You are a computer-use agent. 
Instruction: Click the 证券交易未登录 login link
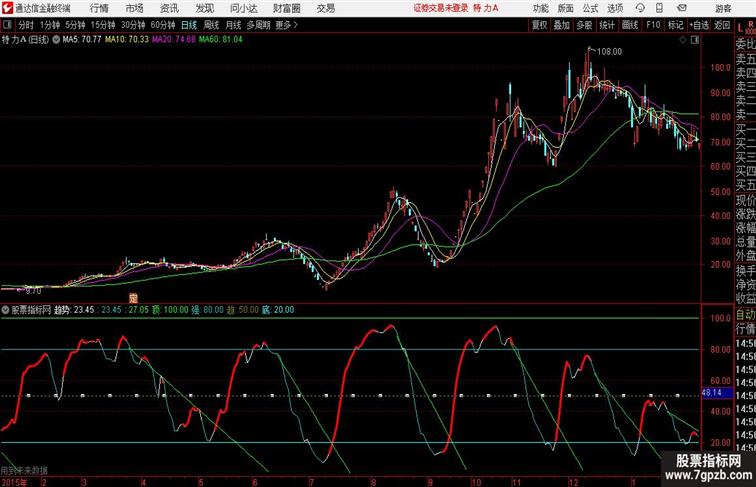[441, 8]
